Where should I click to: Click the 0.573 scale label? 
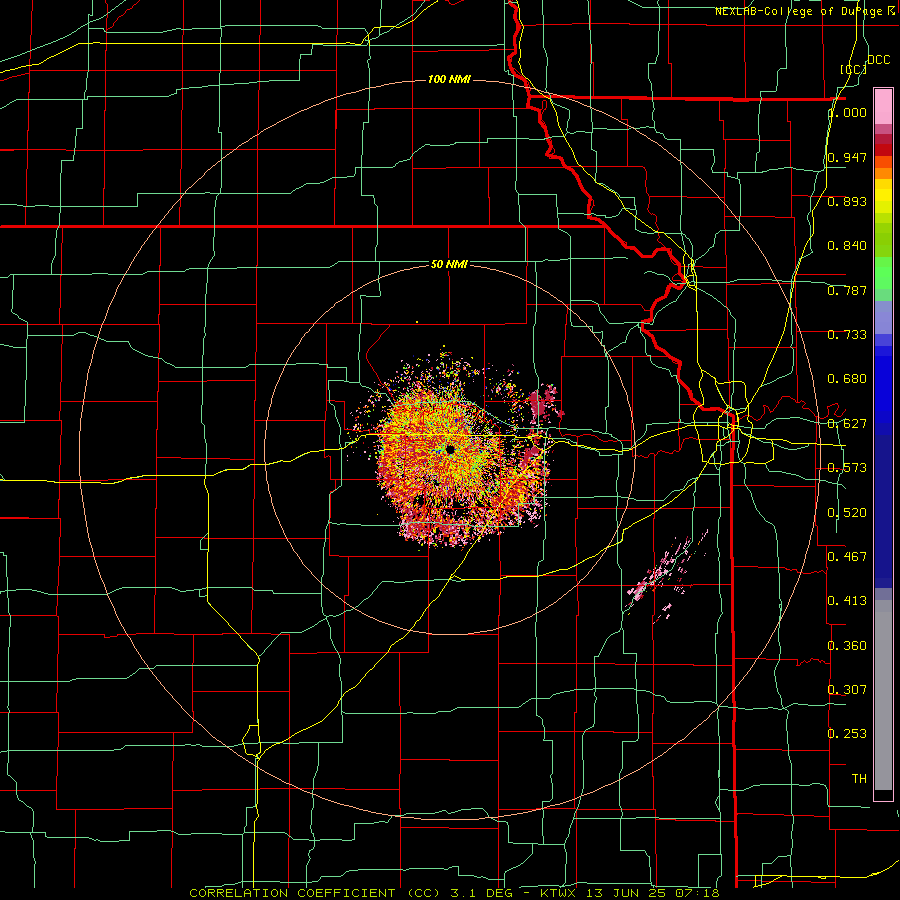tap(847, 468)
